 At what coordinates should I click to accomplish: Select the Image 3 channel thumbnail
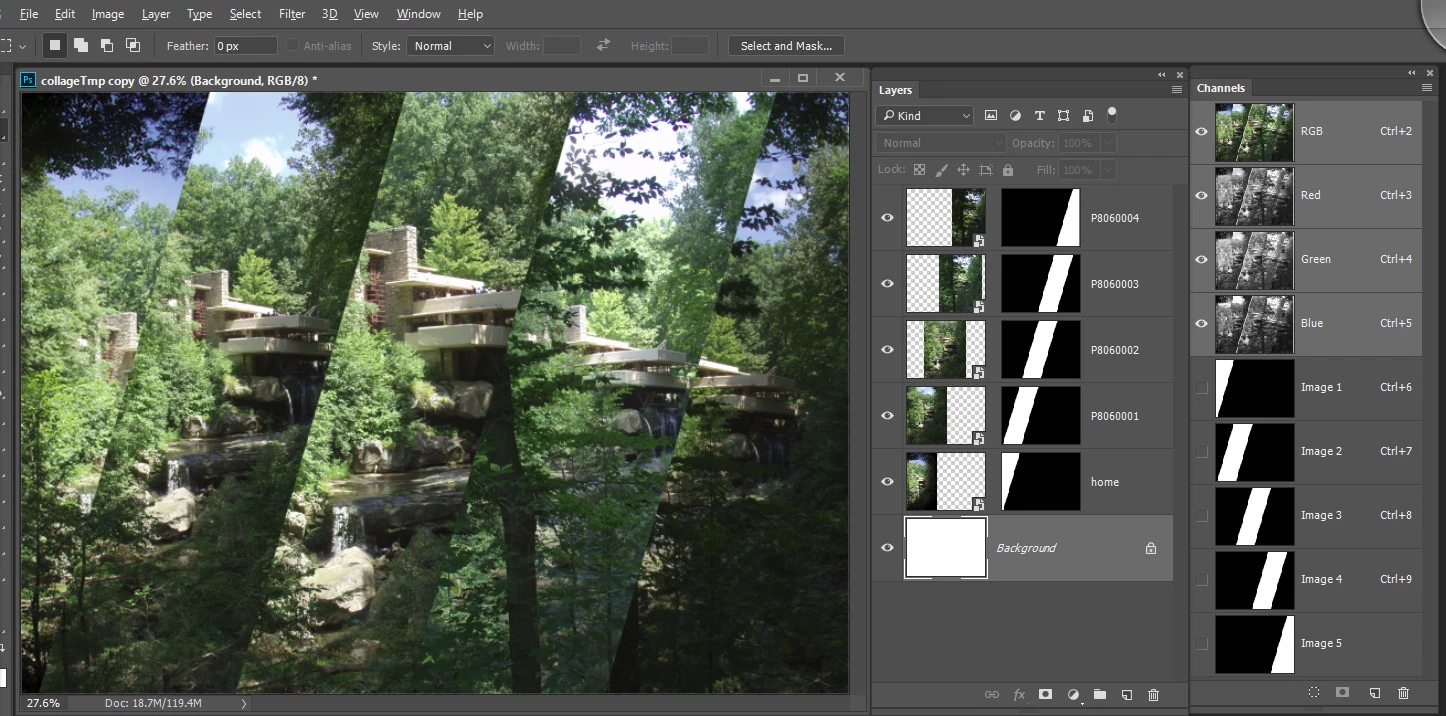pyautogui.click(x=1255, y=515)
